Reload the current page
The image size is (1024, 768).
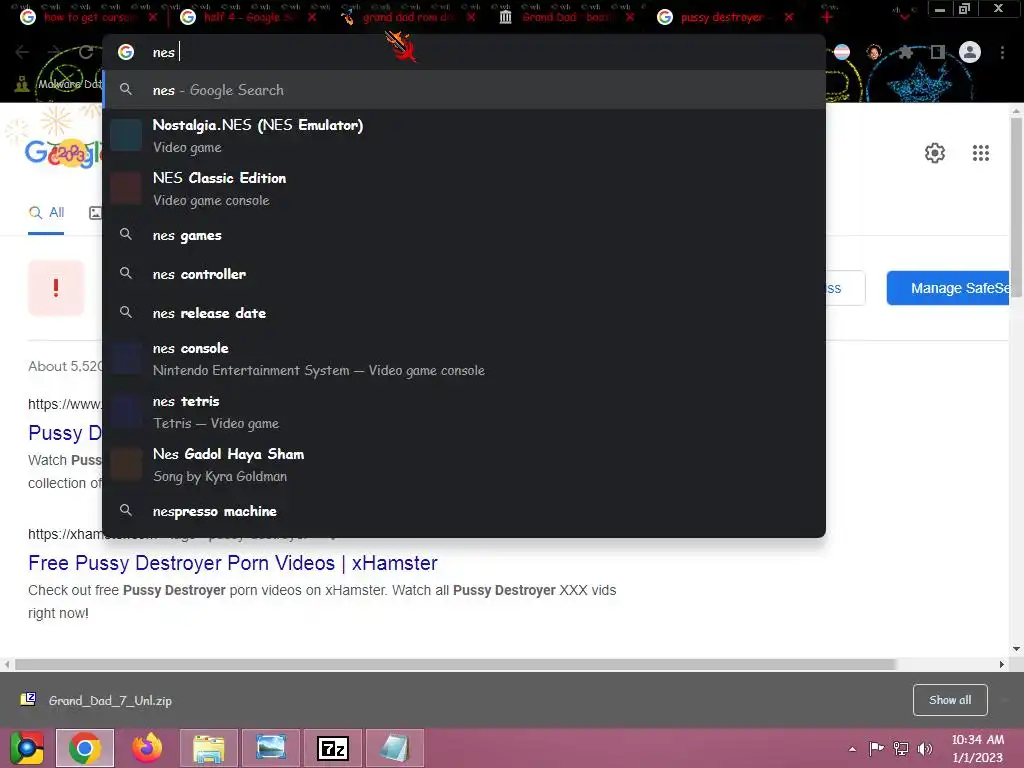pyautogui.click(x=86, y=52)
